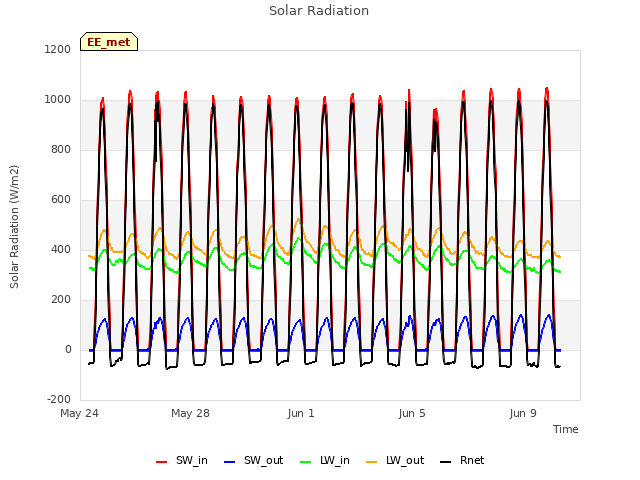The height and width of the screenshot is (480, 640).
Task: Click the Jun 5 x-axis tick label
Action: coord(412,413)
